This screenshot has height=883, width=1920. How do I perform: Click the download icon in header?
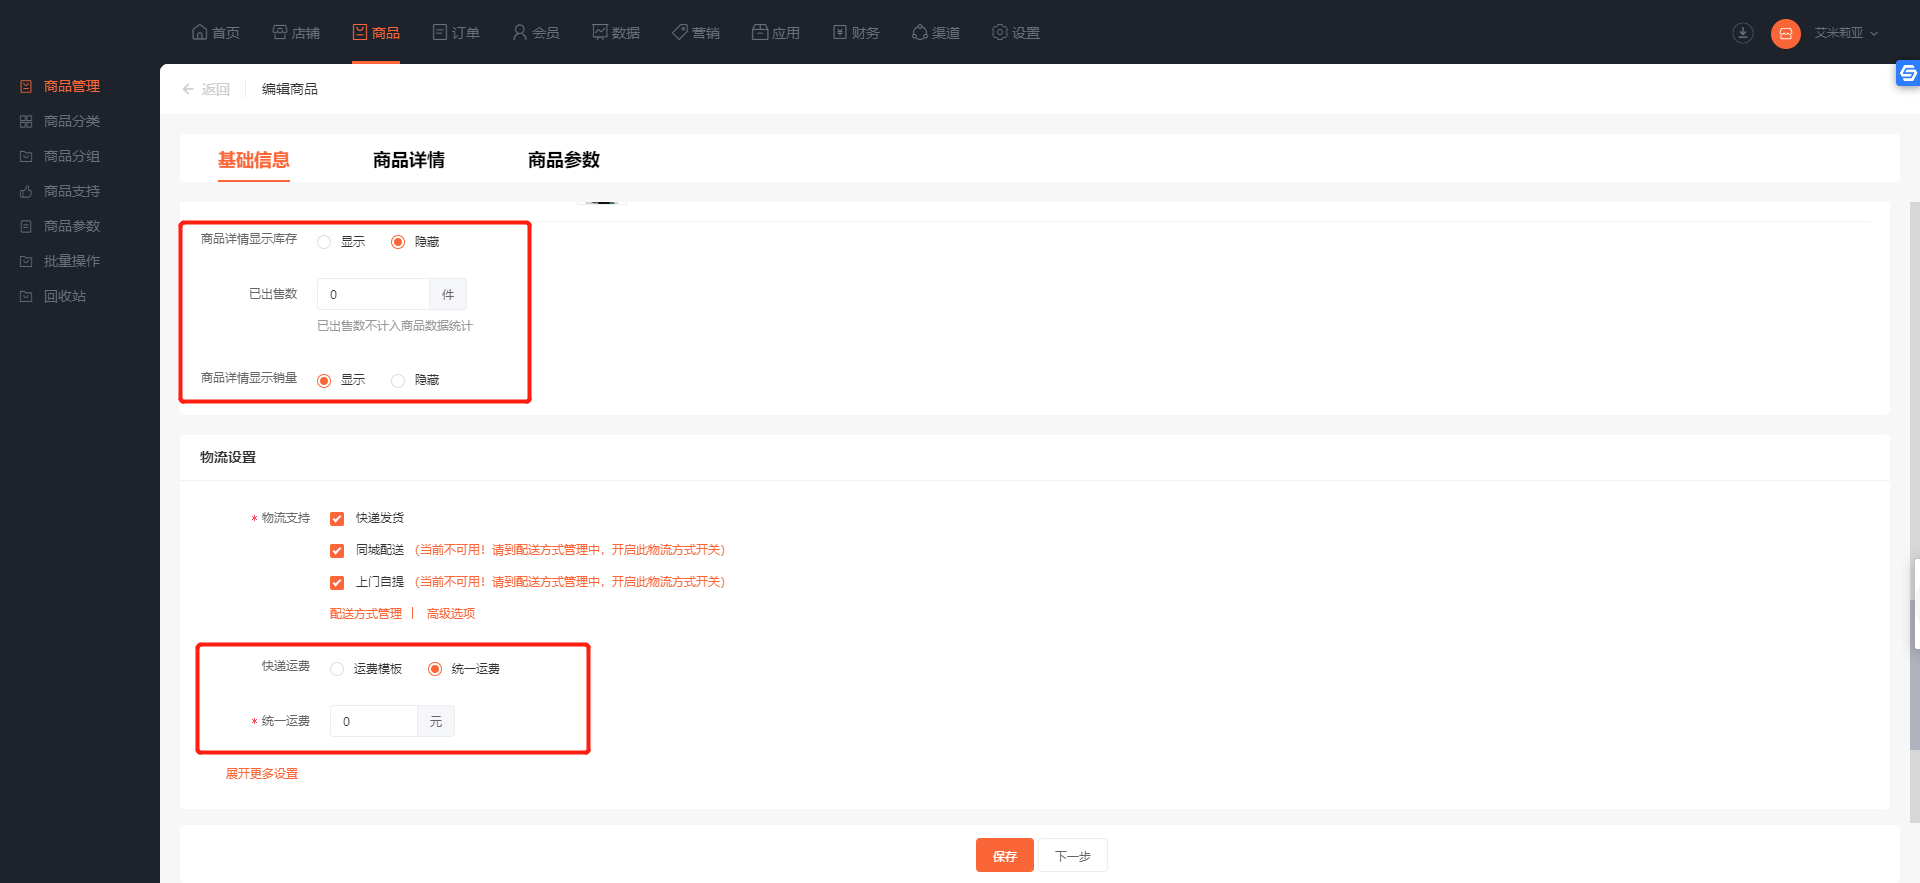(x=1742, y=33)
